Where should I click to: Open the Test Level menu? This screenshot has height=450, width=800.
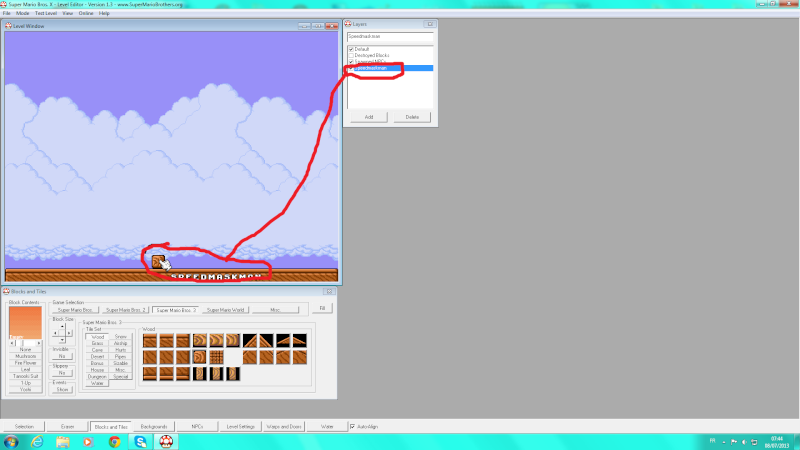click(46, 13)
